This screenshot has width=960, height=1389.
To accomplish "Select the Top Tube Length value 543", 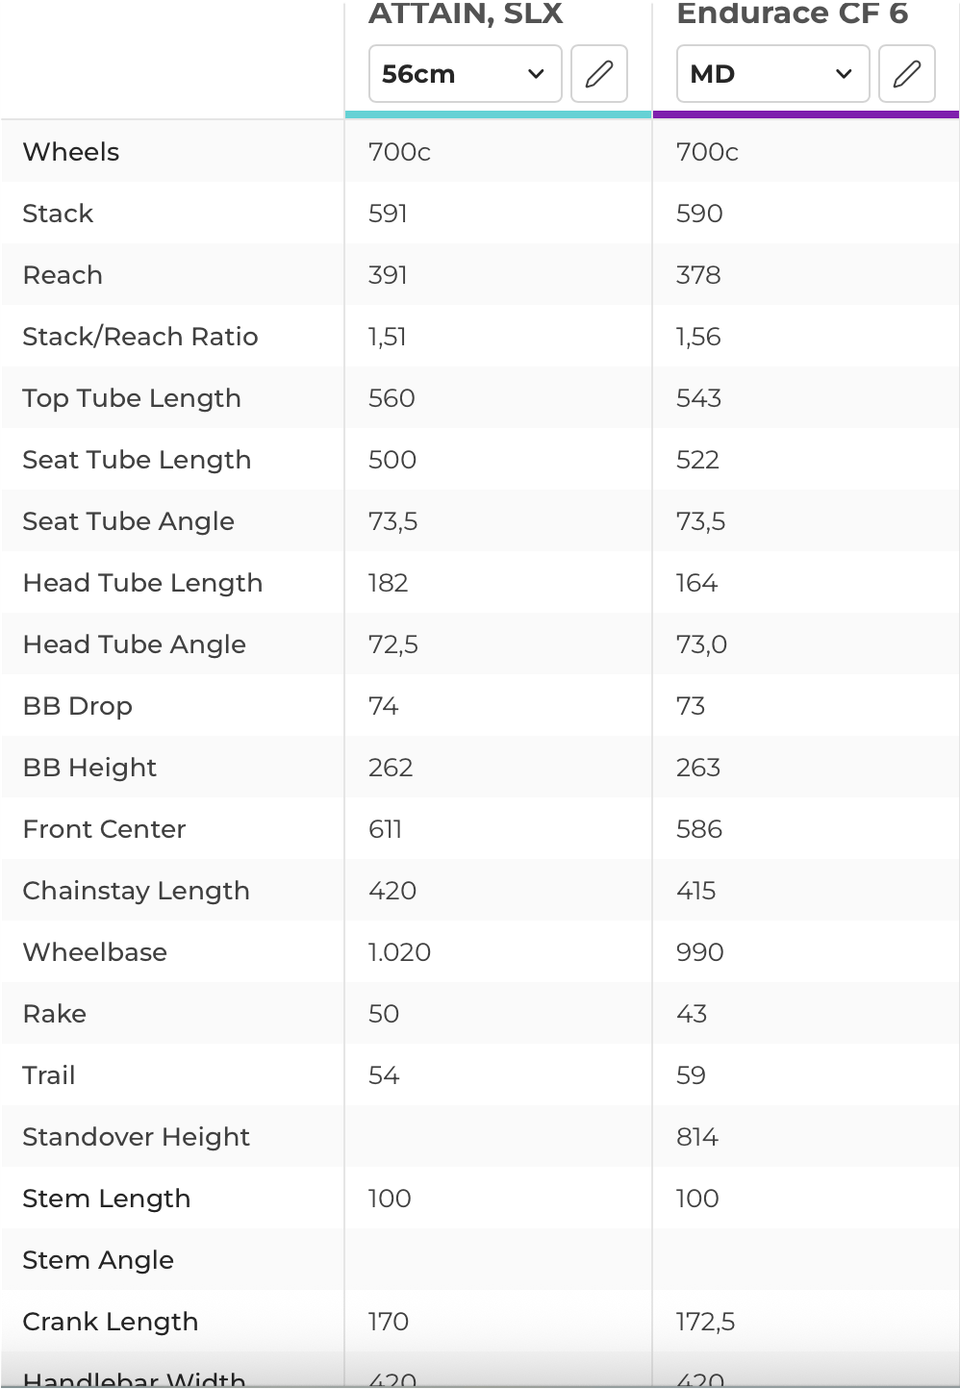I will pyautogui.click(x=698, y=398).
